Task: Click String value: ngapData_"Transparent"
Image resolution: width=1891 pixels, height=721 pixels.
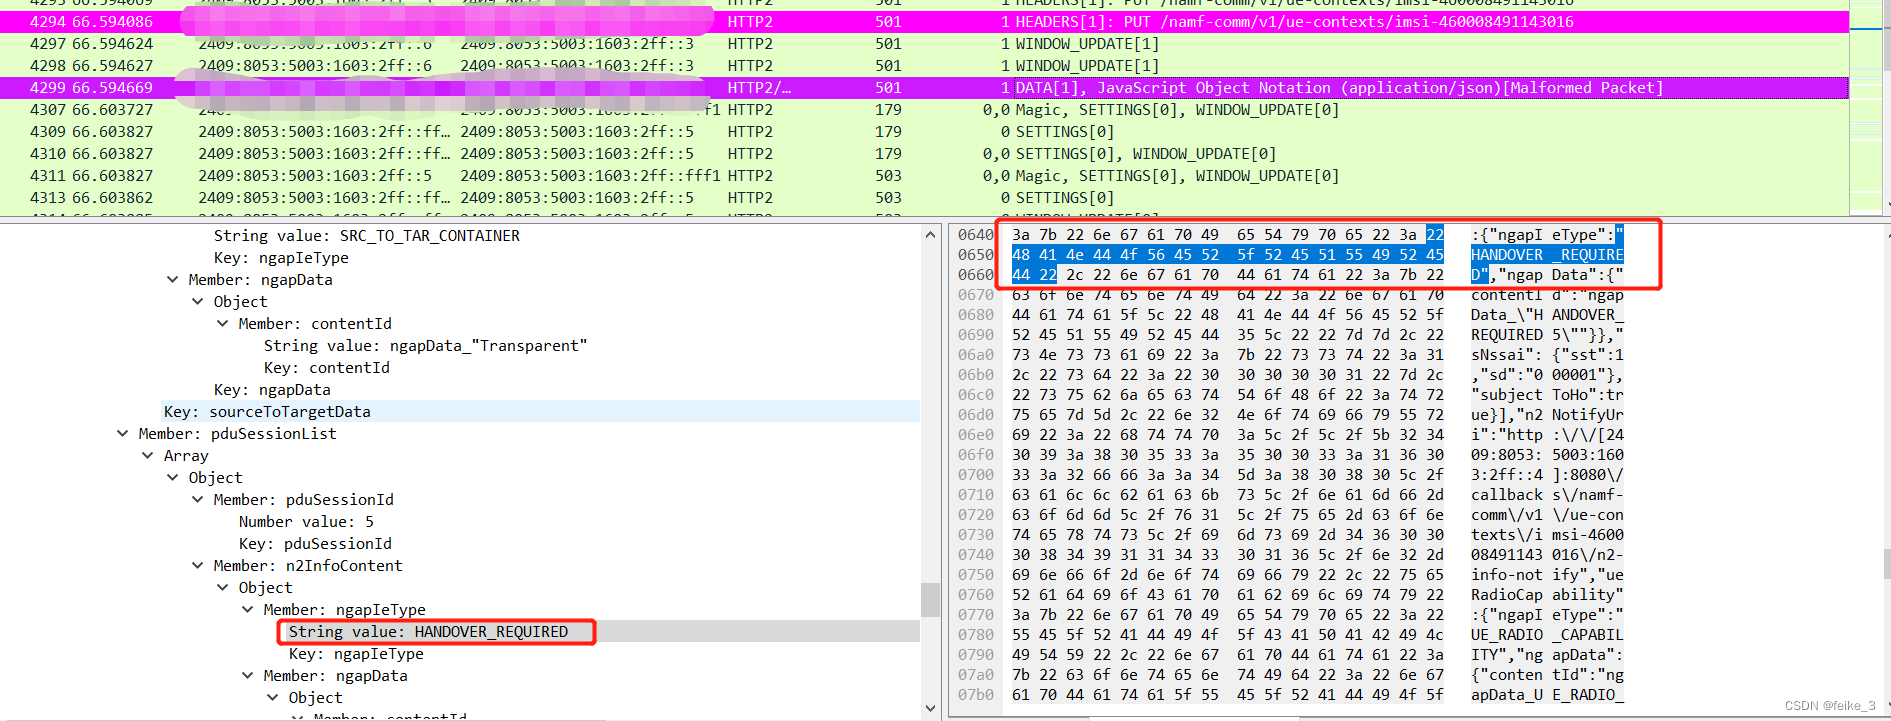Action: [425, 346]
